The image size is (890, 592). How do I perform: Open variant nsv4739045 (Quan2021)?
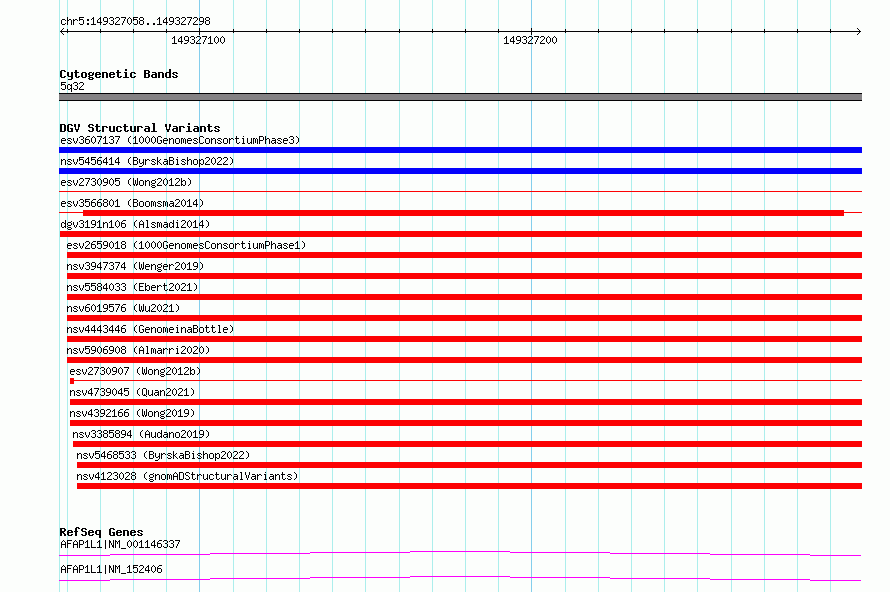(132, 392)
